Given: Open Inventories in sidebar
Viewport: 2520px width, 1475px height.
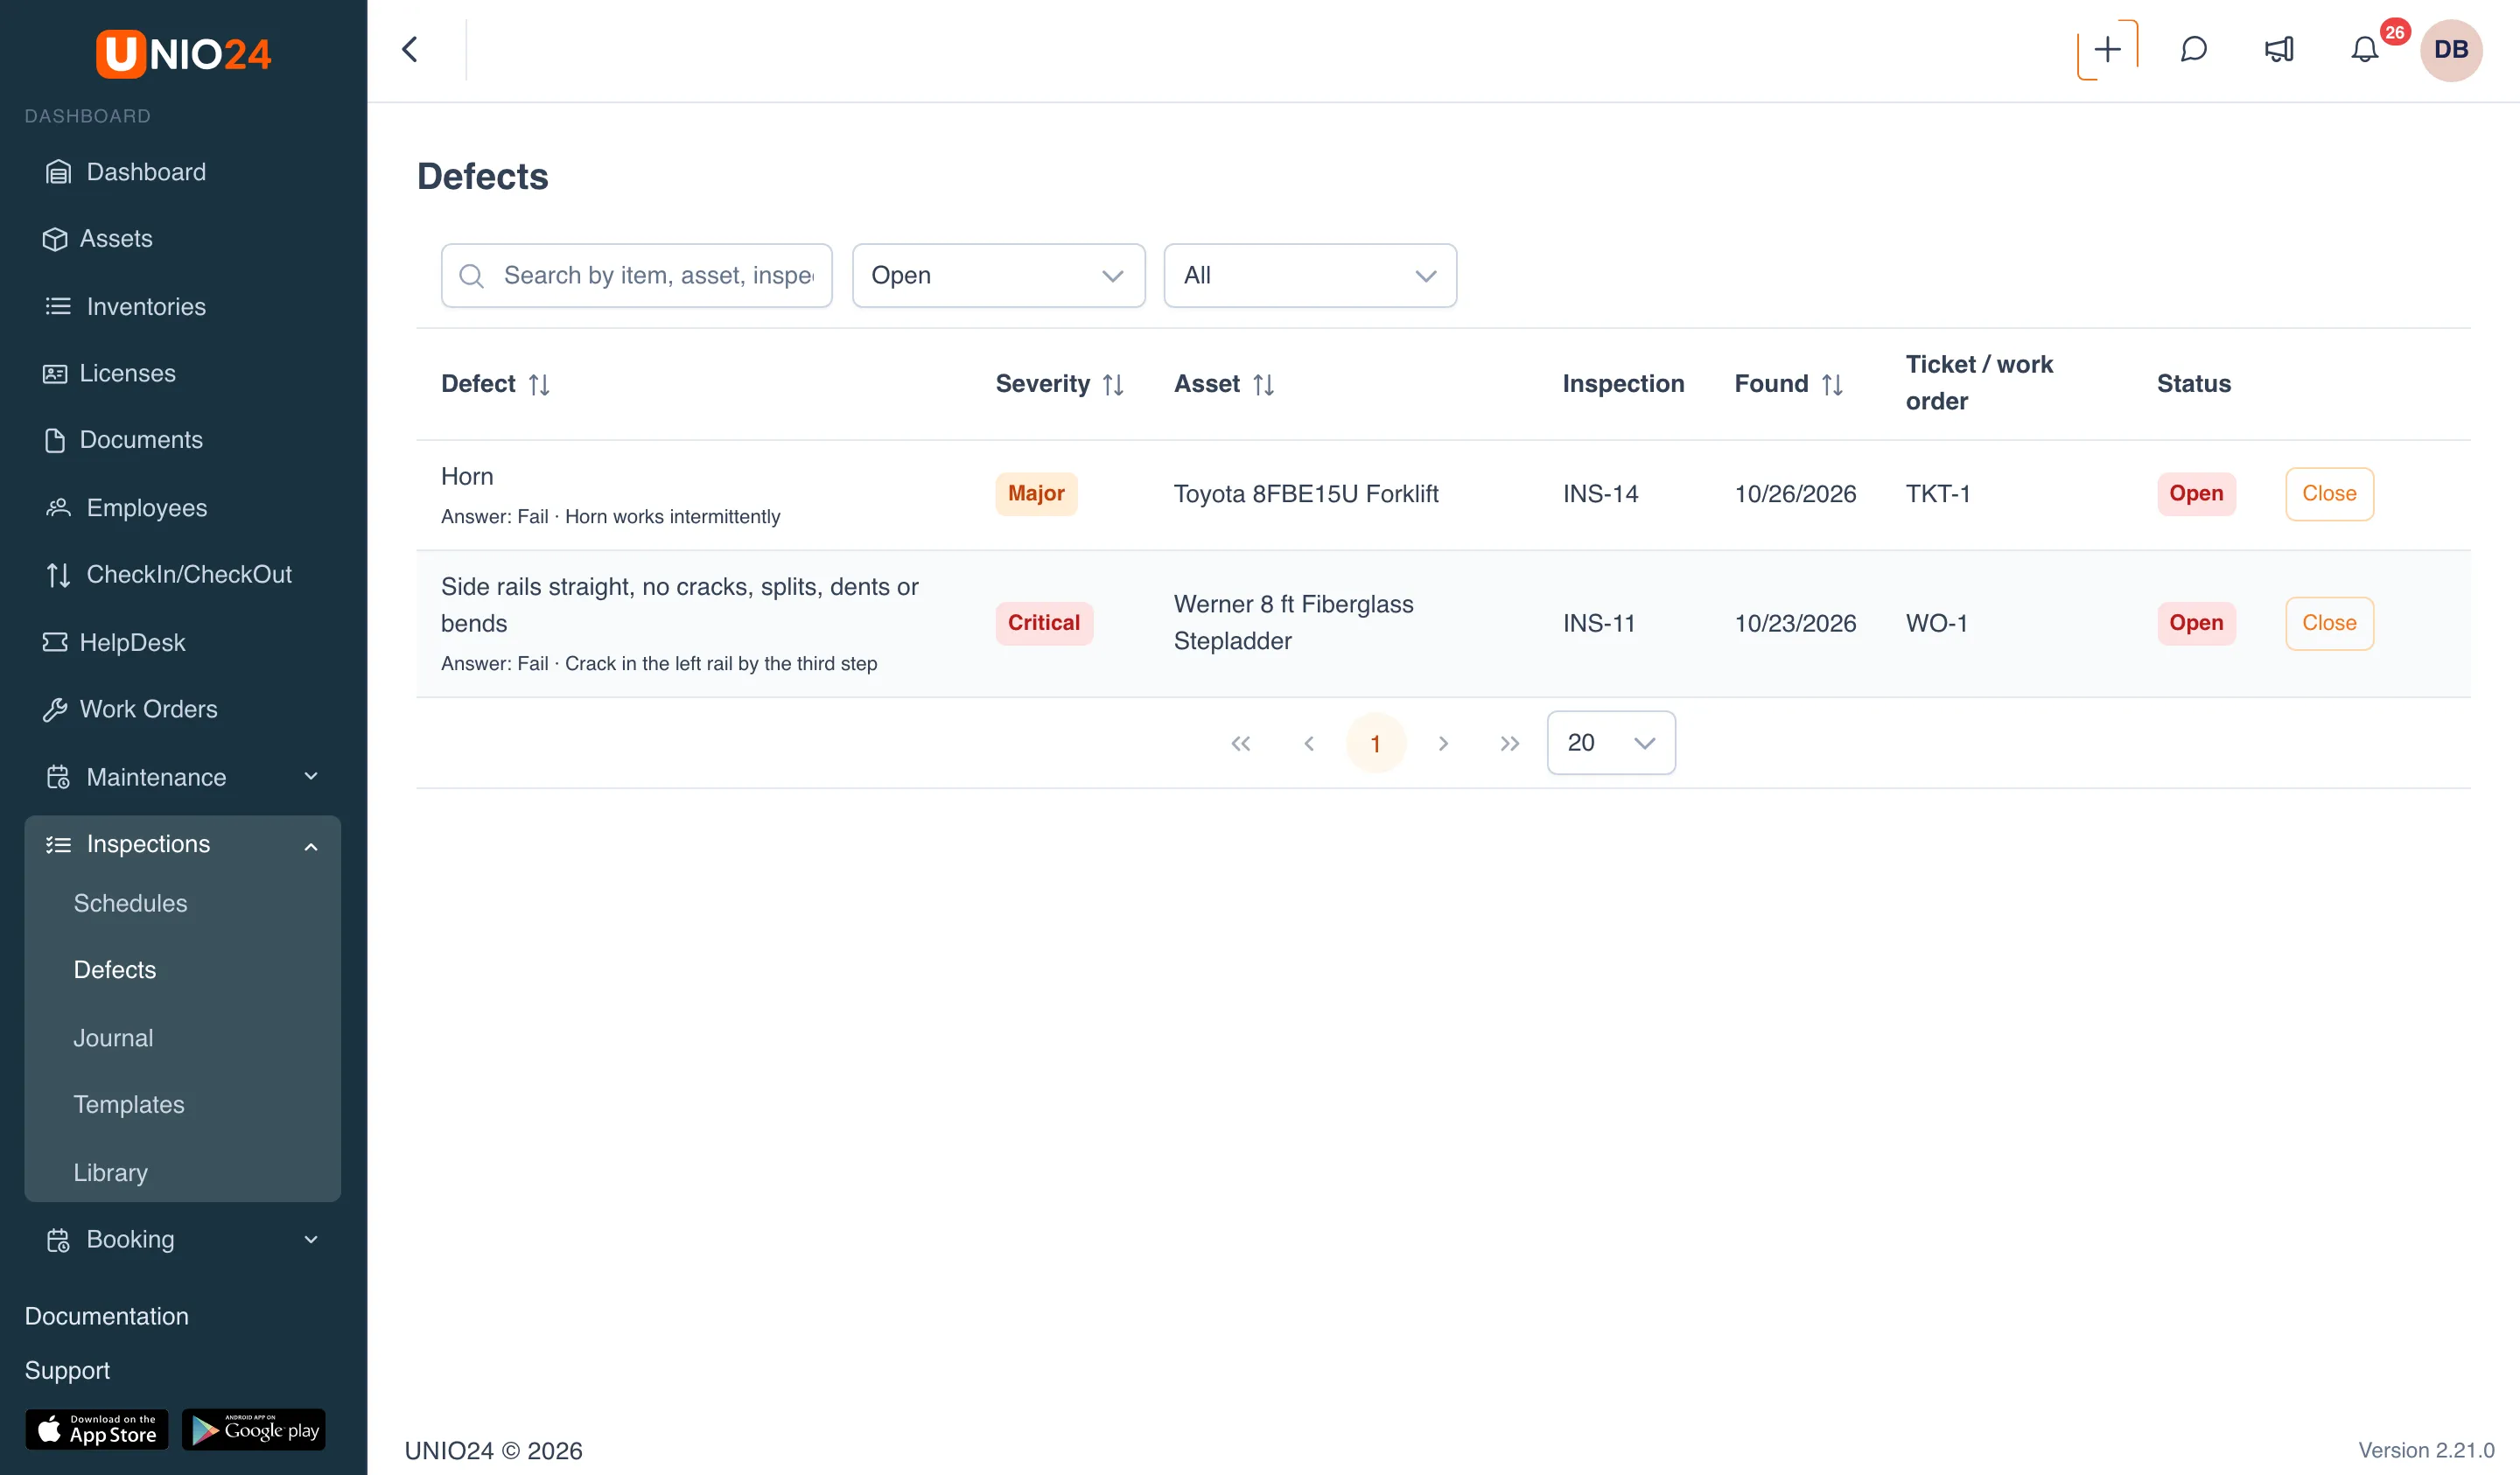Looking at the screenshot, I should coord(183,306).
